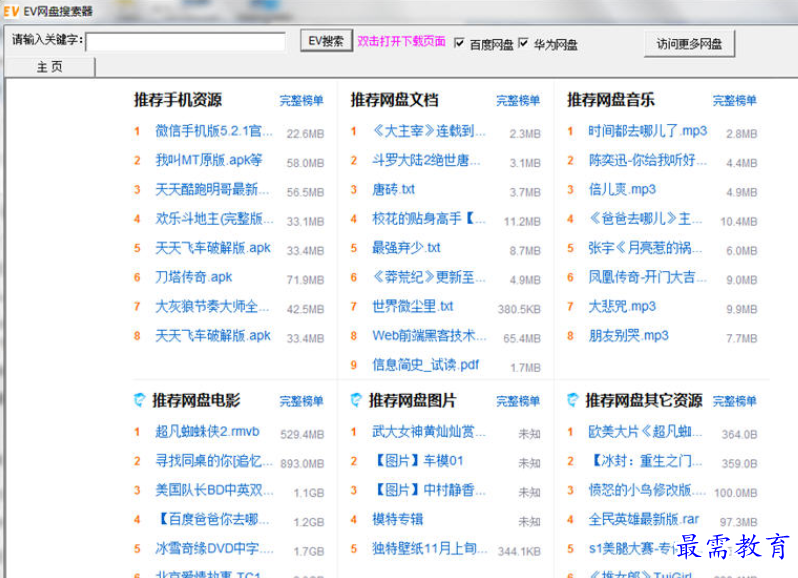The image size is (798, 578).
Task: Open 唐砖.txt link
Action: [393, 190]
